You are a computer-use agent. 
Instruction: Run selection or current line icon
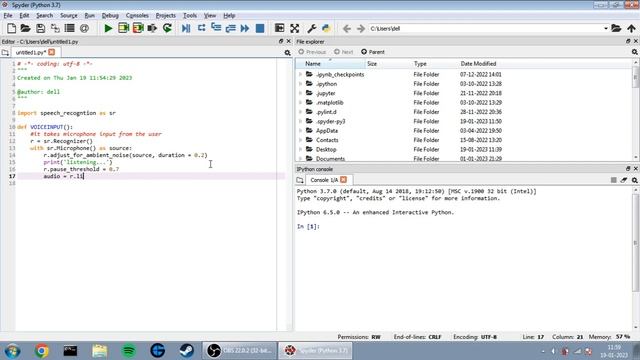(x=152, y=28)
